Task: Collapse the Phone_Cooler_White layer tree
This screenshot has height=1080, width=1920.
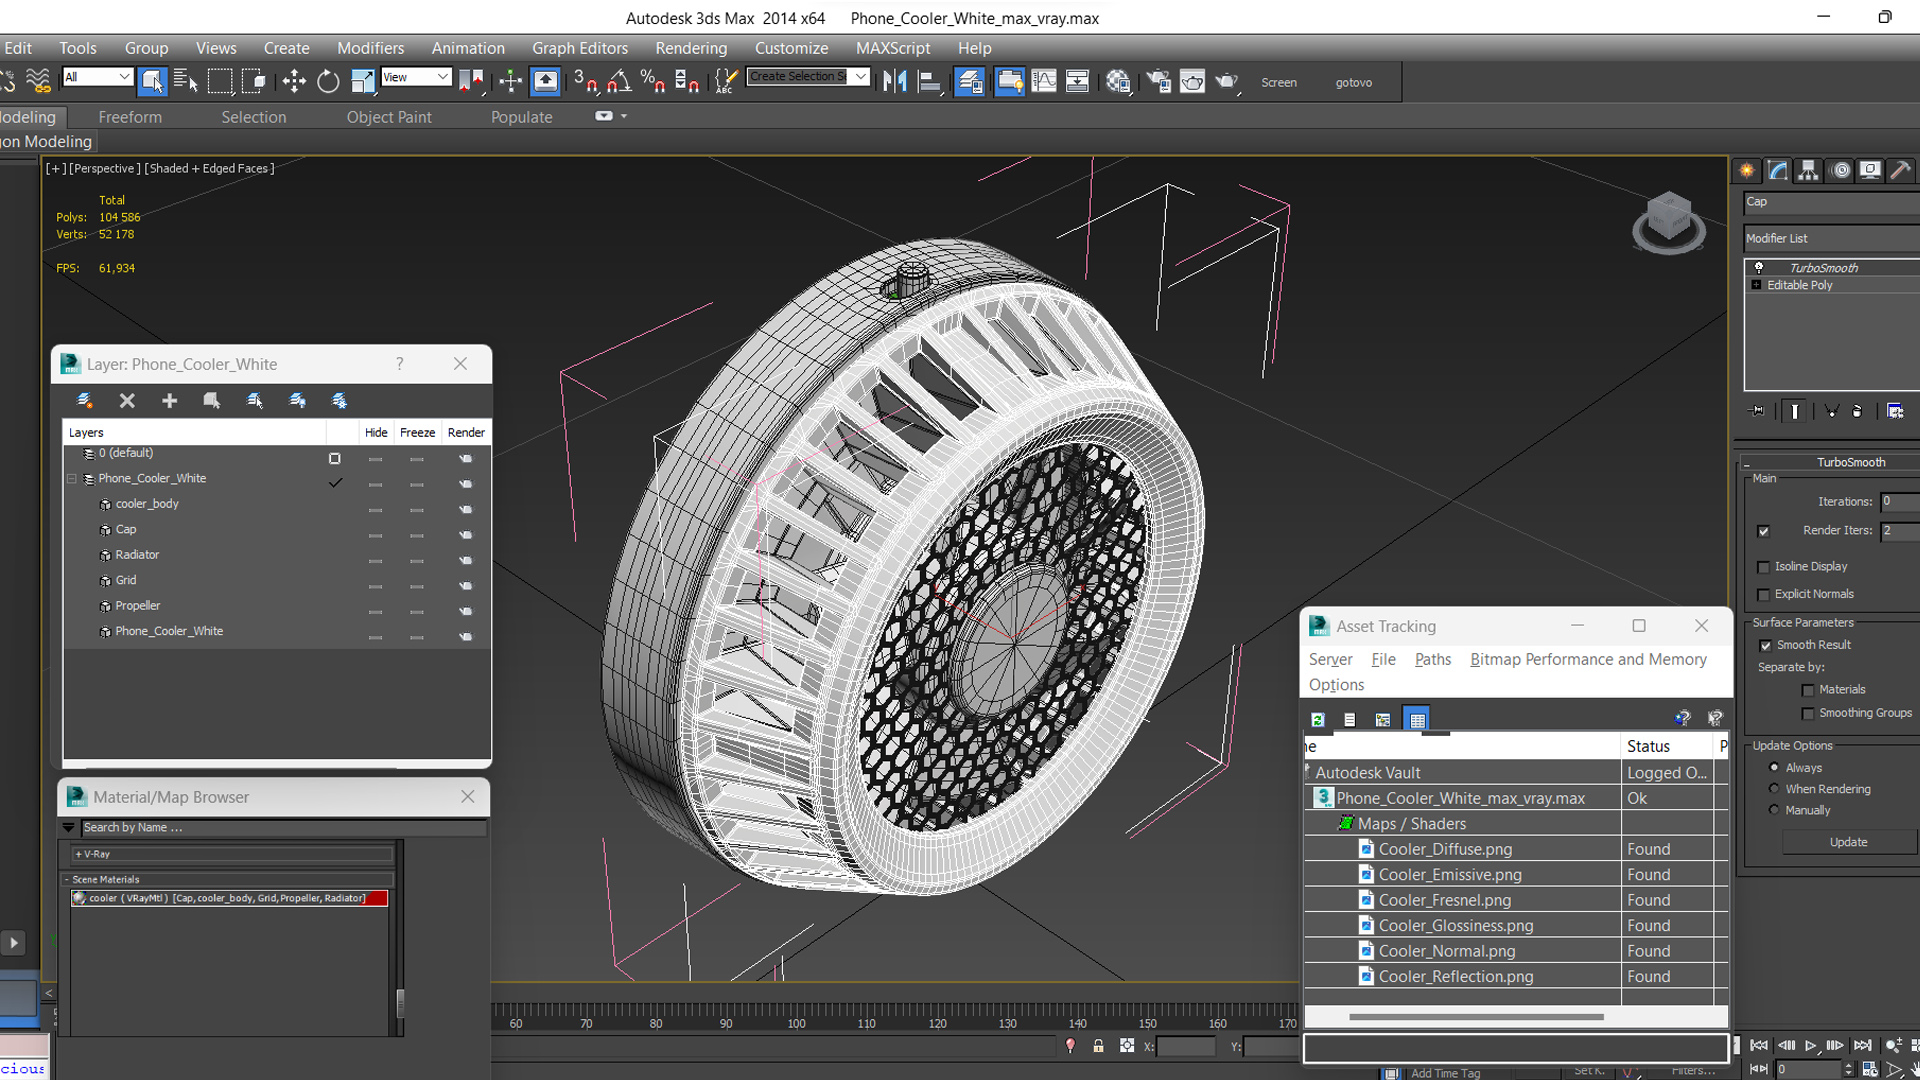Action: [72, 479]
